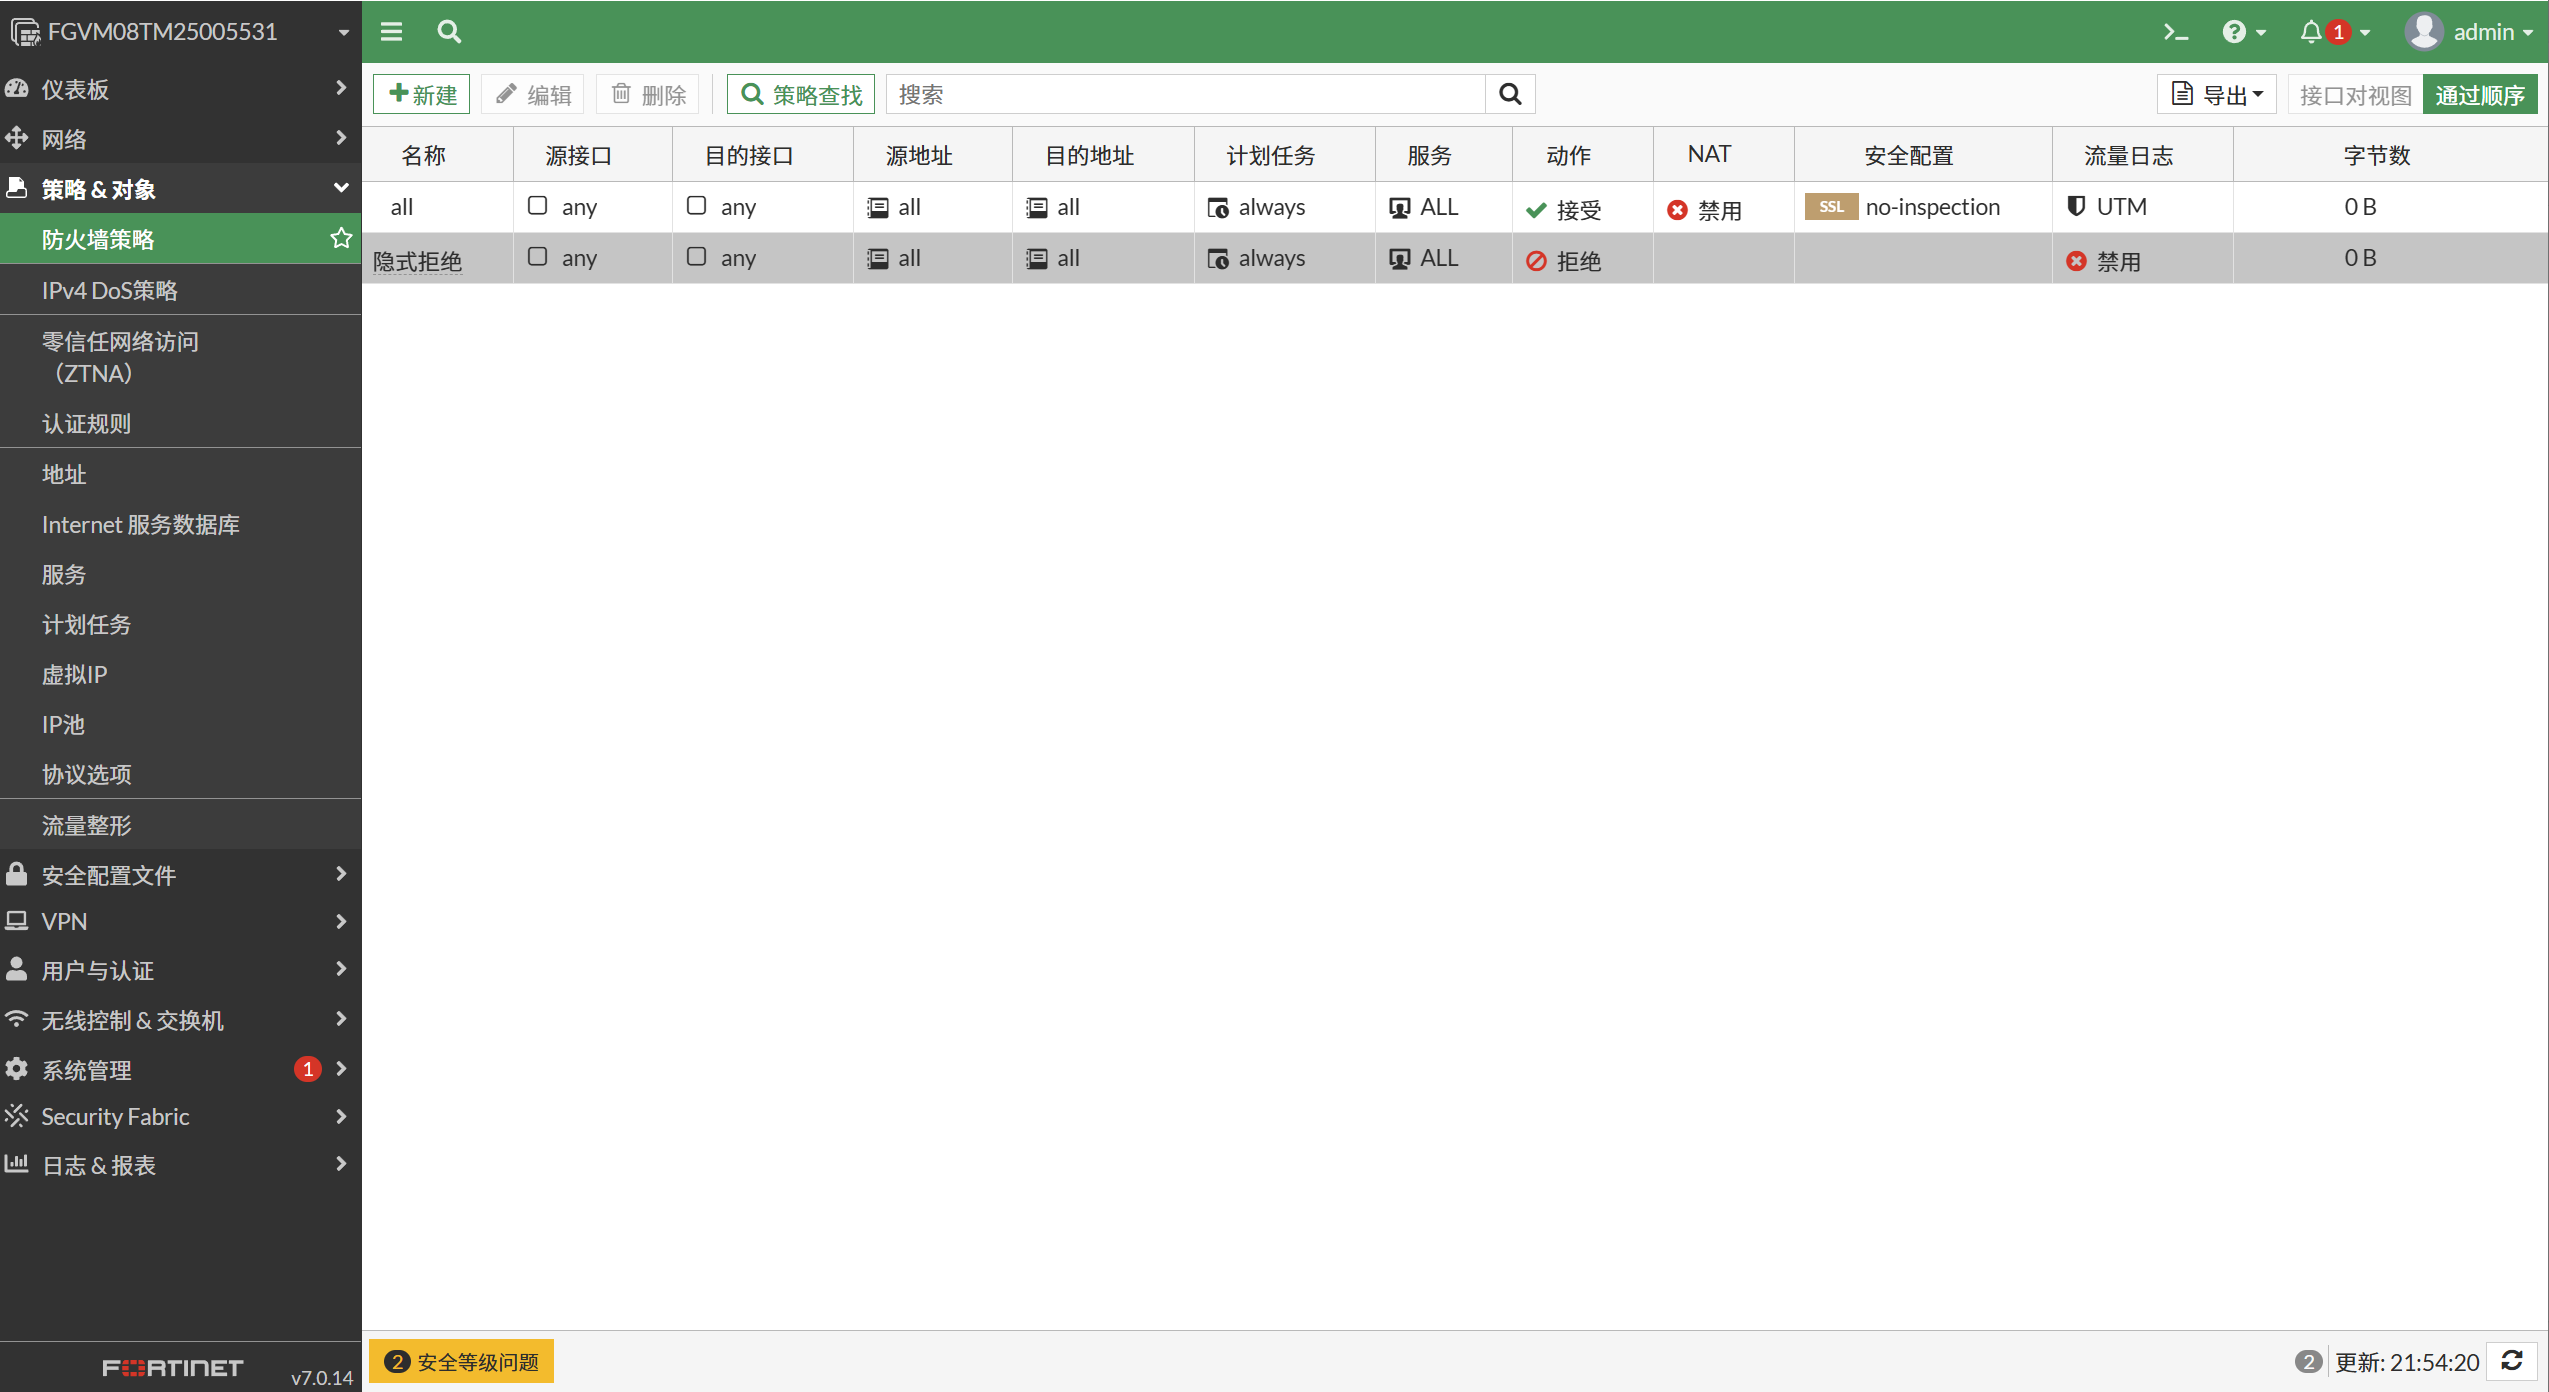Image resolution: width=2549 pixels, height=1392 pixels.
Task: Click 目的接口 any in 隐式拒绝 row
Action: click(x=722, y=258)
